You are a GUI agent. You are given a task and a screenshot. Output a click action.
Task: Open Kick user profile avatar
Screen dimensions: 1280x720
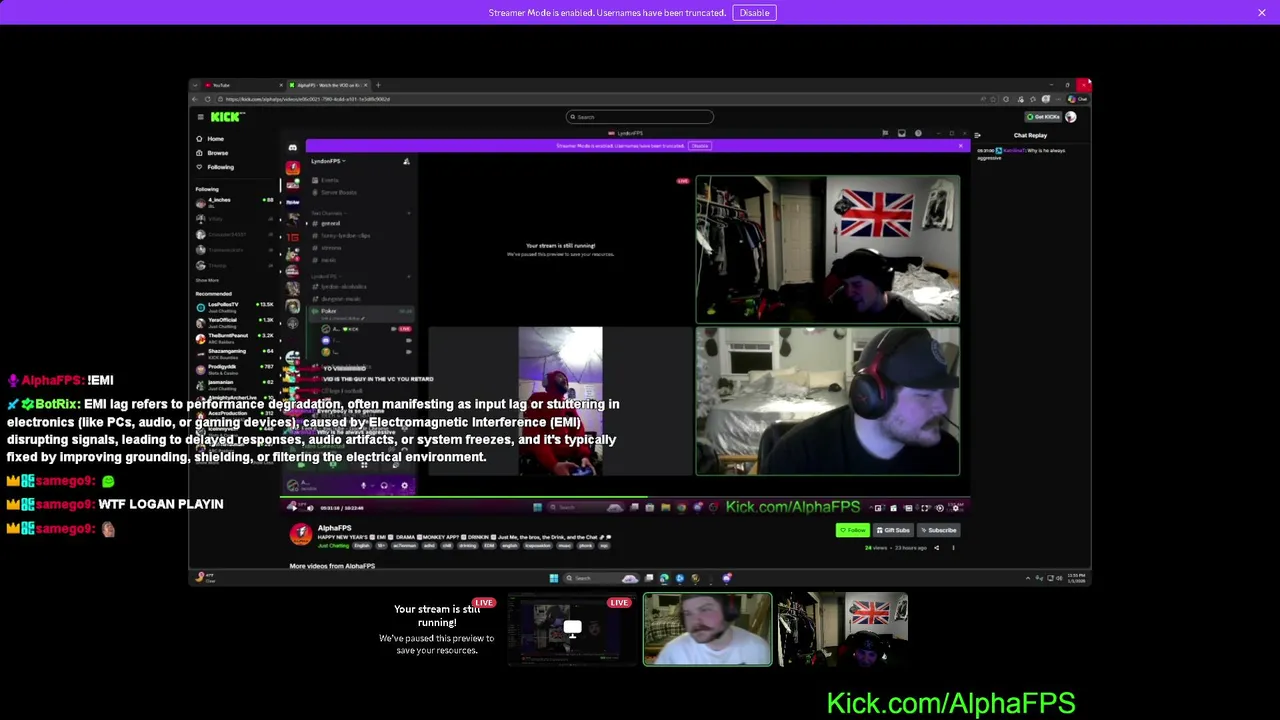1071,117
